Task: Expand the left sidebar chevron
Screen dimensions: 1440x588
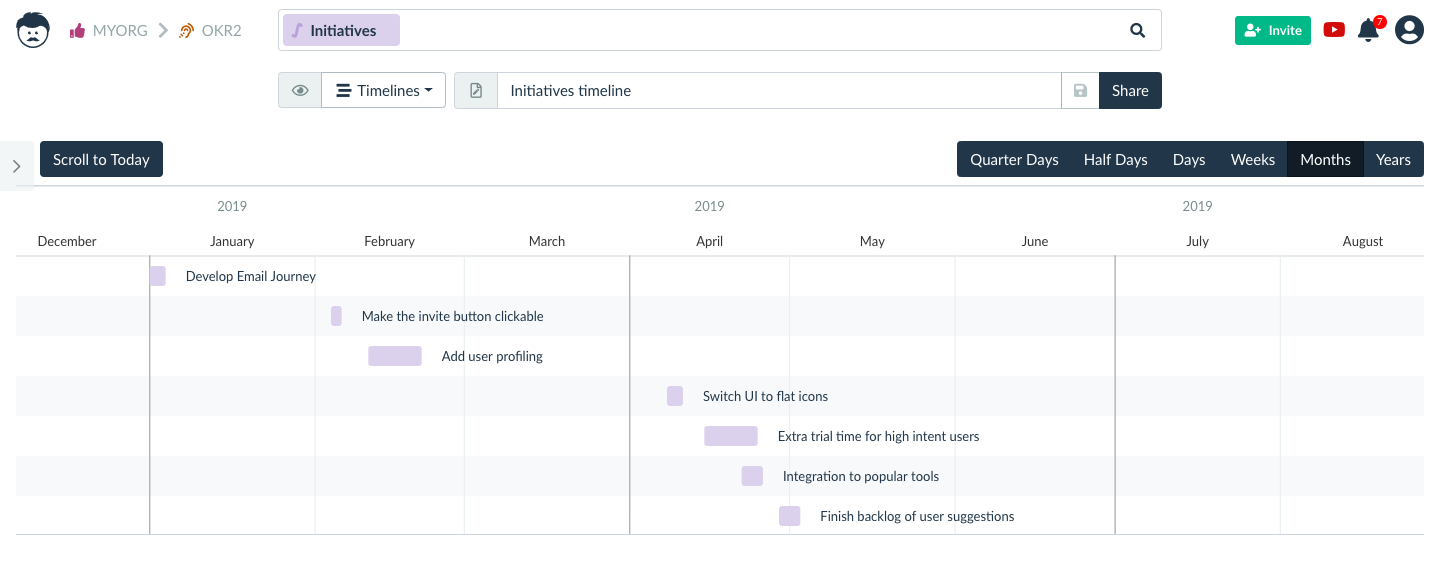Action: tap(17, 167)
